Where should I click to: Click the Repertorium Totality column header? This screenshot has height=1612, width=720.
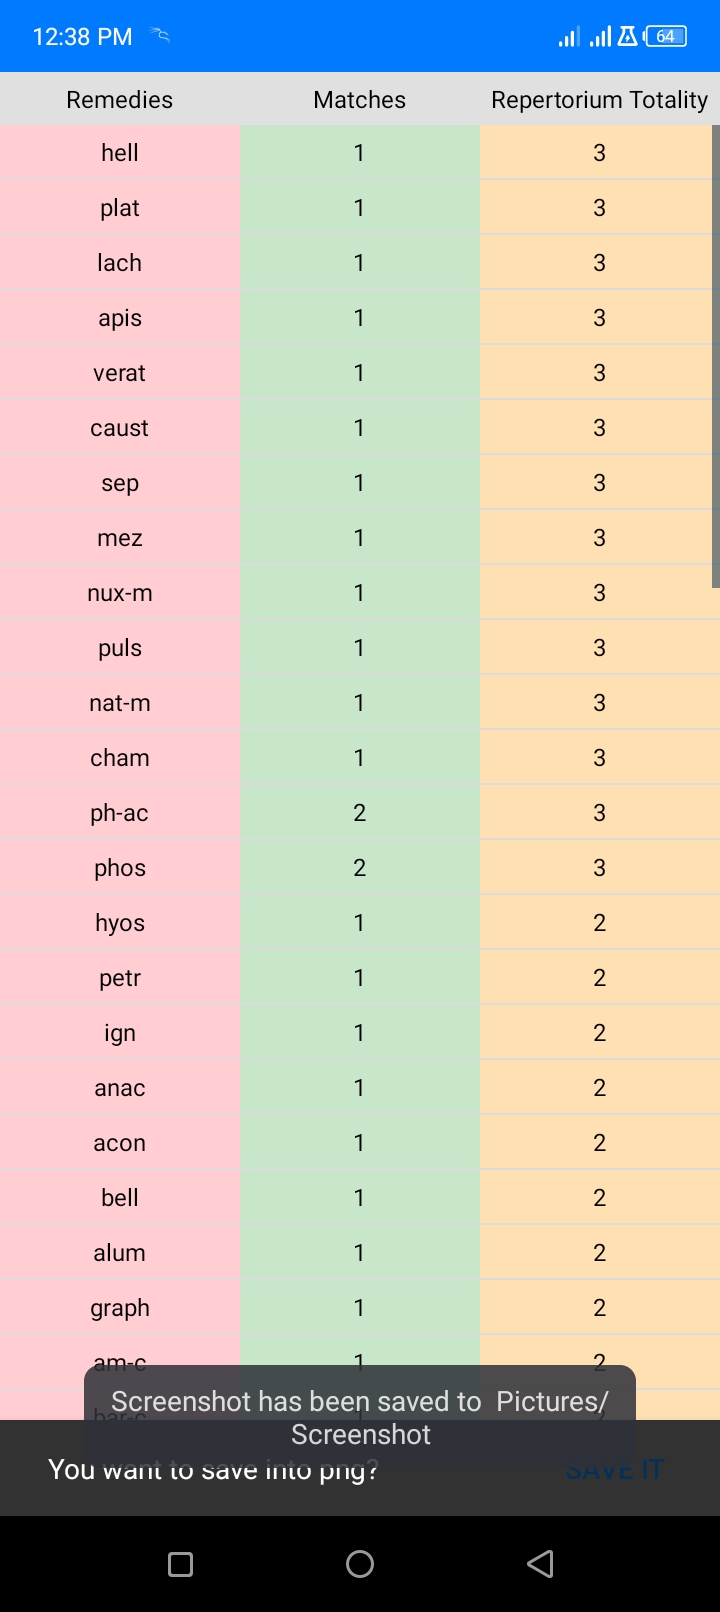[x=599, y=100]
